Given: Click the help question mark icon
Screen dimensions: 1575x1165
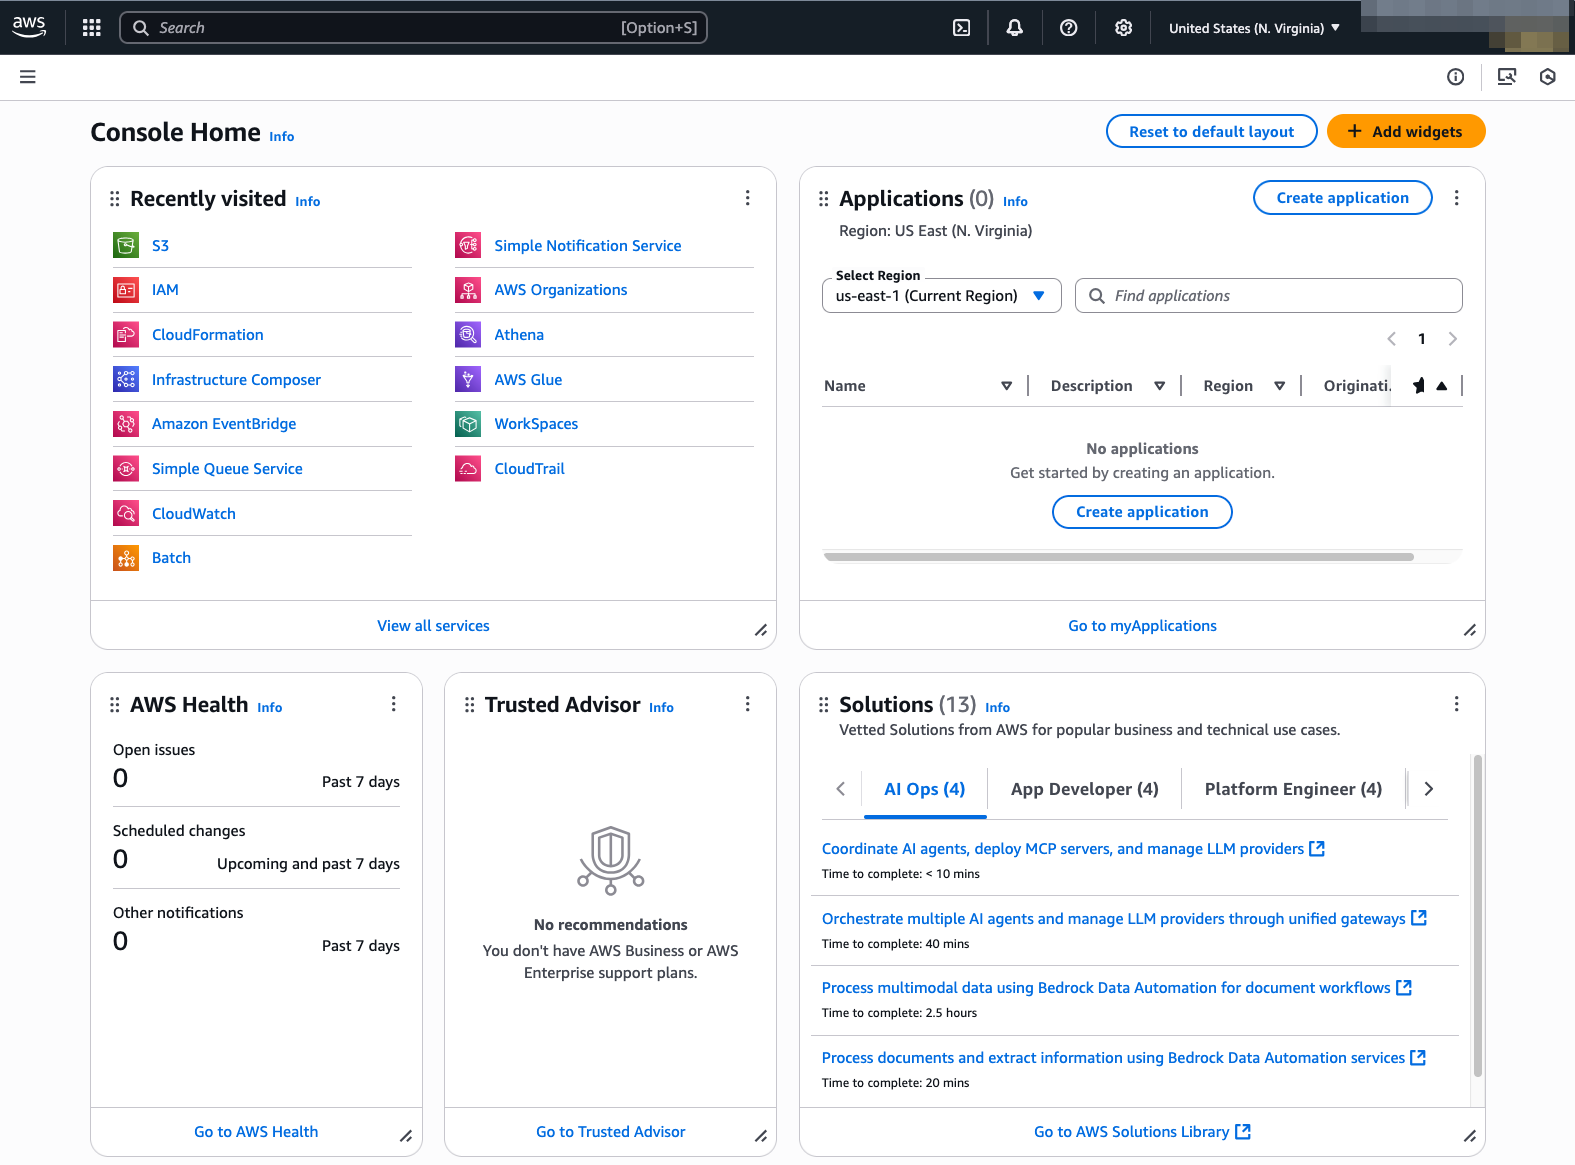Looking at the screenshot, I should click(1068, 28).
